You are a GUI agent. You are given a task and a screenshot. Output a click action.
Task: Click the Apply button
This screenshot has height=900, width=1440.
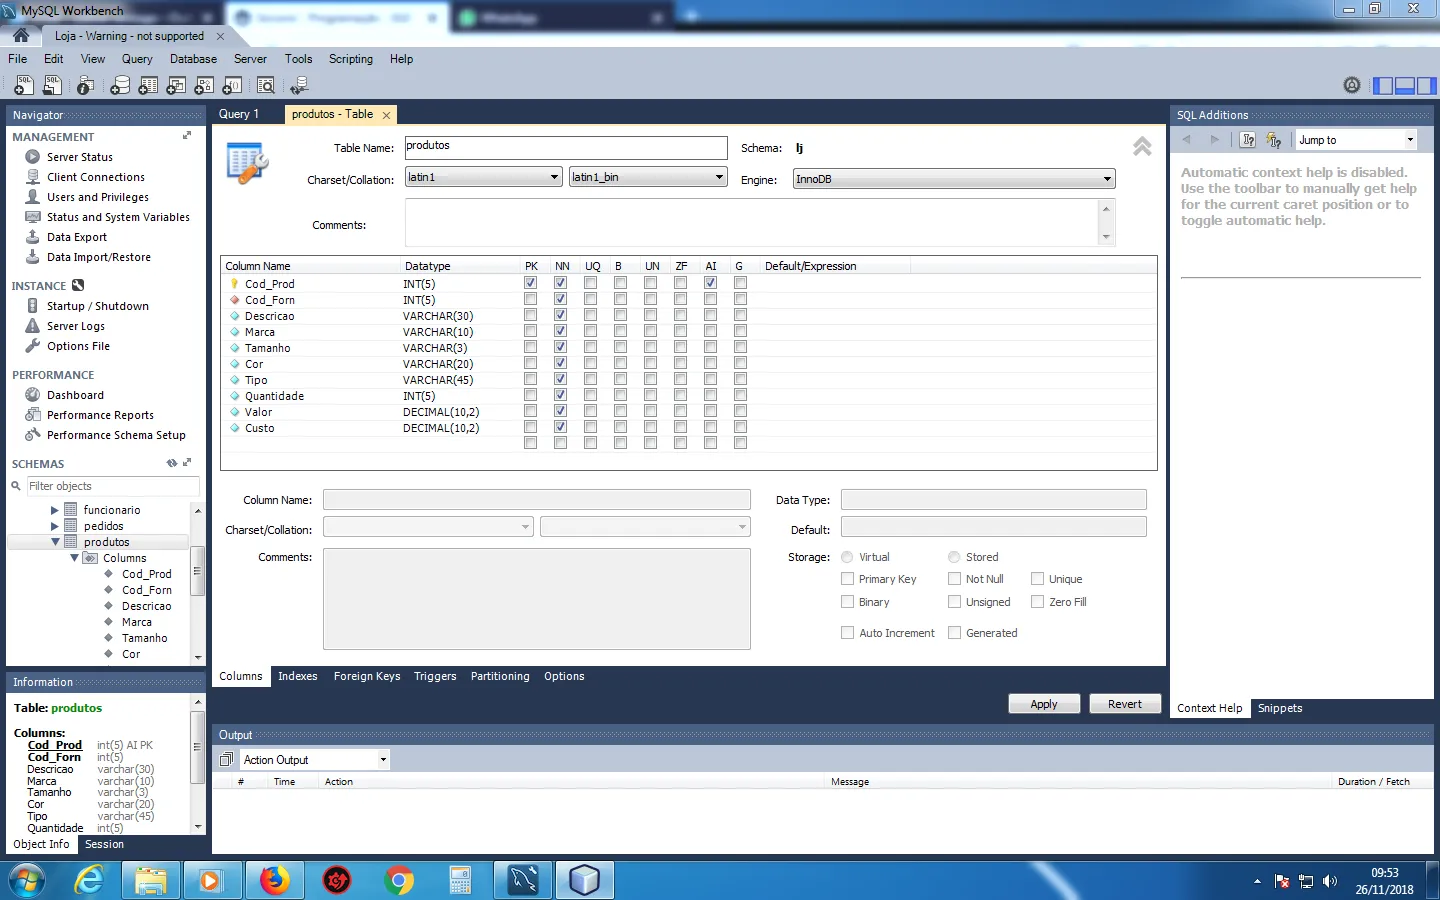[1043, 704]
